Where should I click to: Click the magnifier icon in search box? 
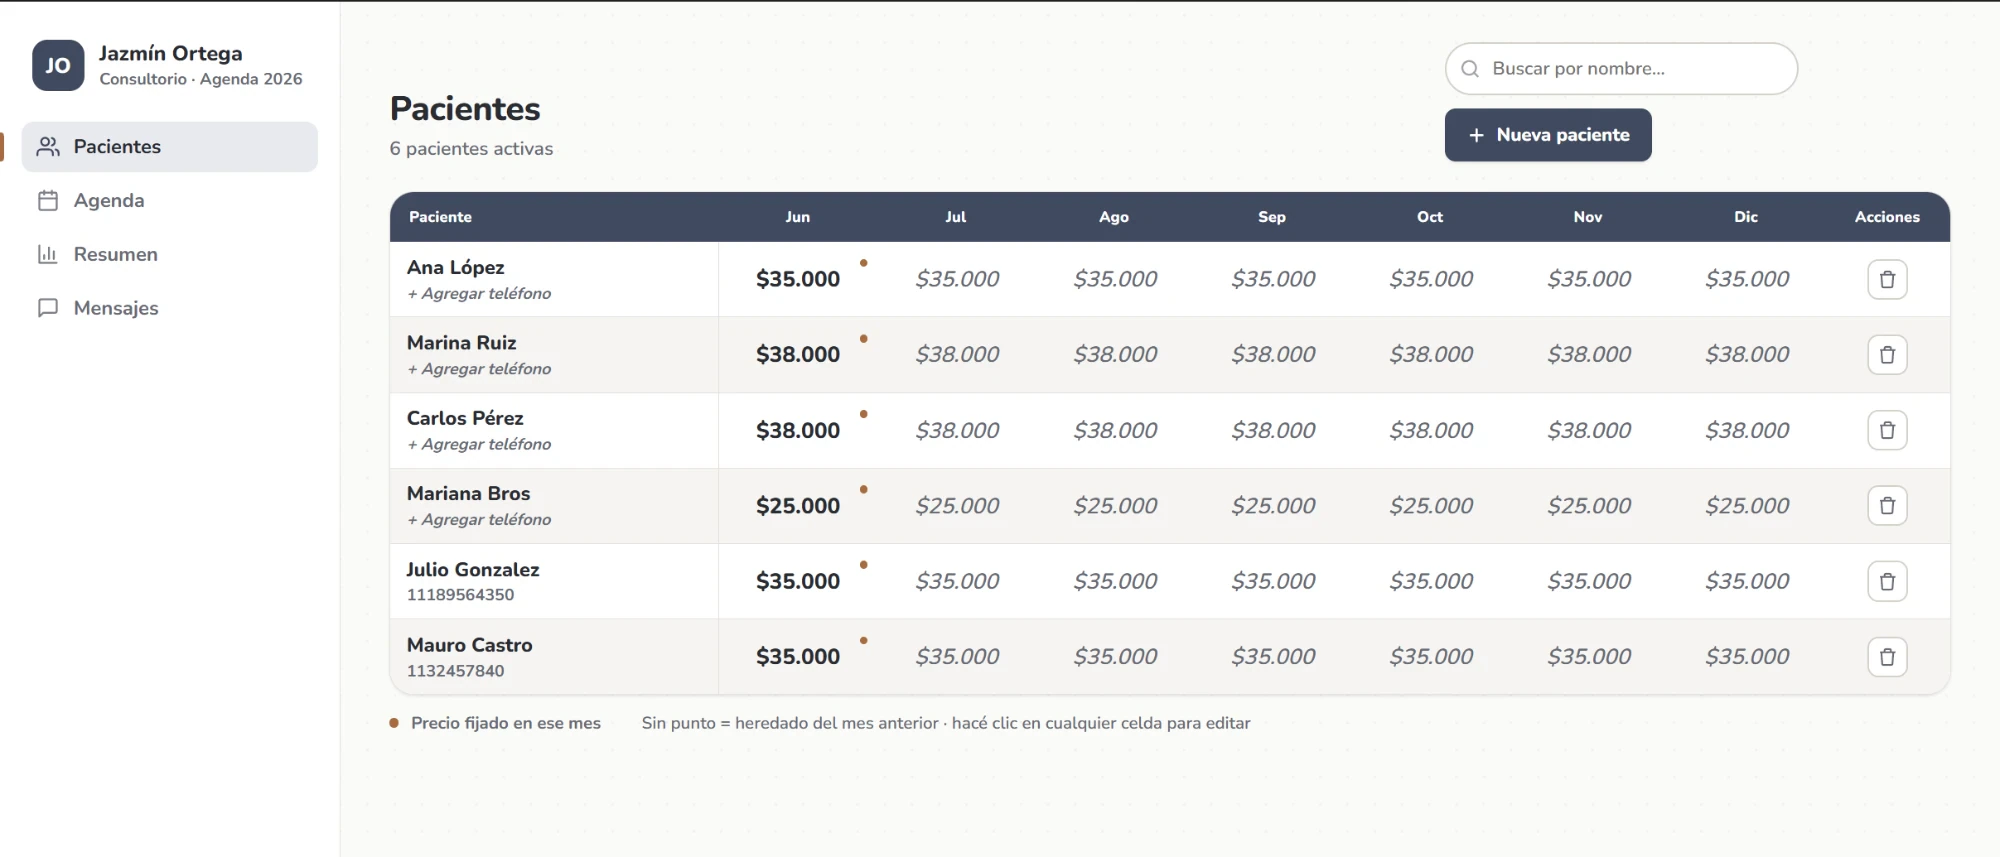1470,69
